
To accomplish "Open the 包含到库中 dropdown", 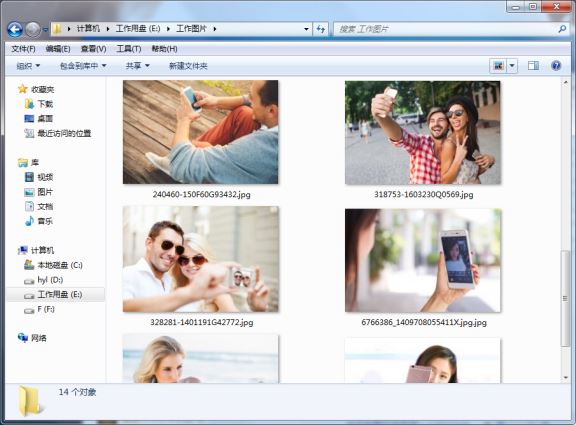I will click(83, 66).
